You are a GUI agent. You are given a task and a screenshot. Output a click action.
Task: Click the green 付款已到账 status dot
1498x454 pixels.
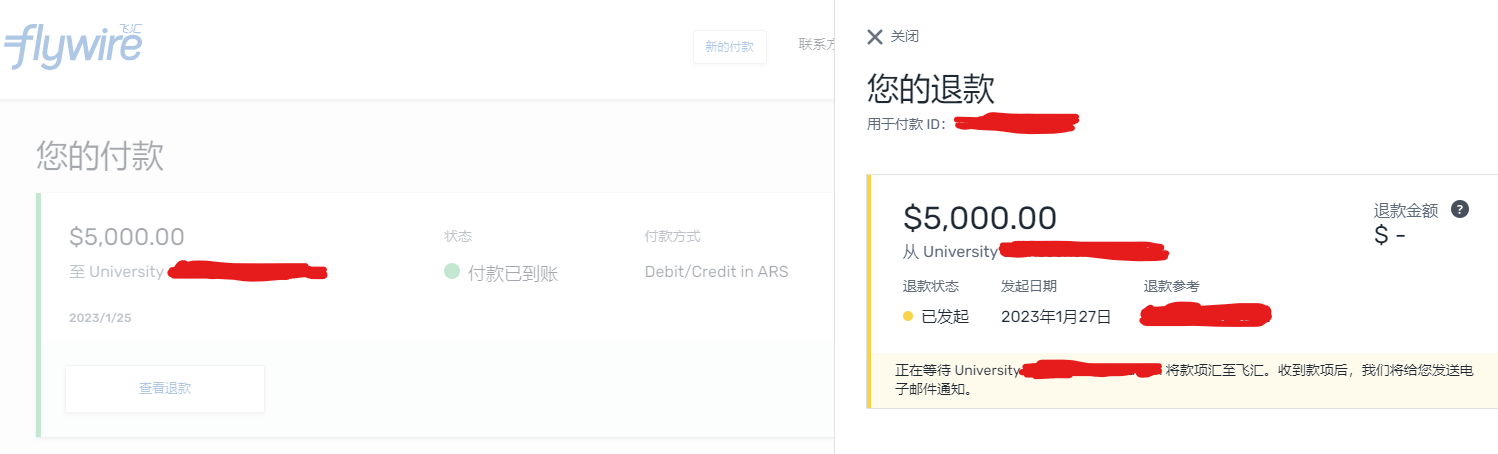tap(452, 272)
